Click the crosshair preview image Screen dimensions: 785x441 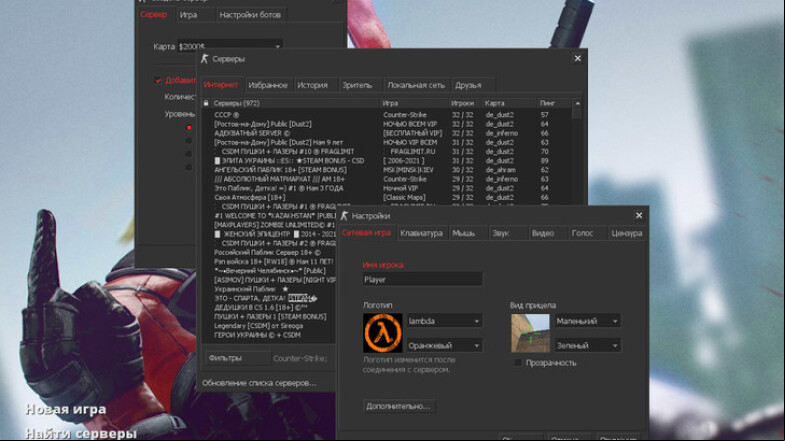pos(530,333)
